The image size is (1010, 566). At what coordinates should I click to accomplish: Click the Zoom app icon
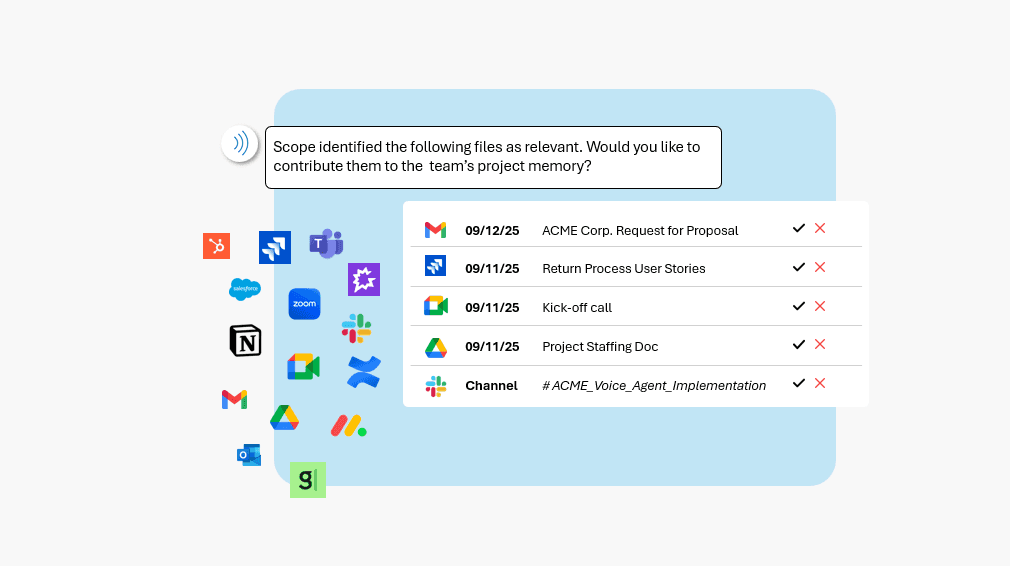305,304
